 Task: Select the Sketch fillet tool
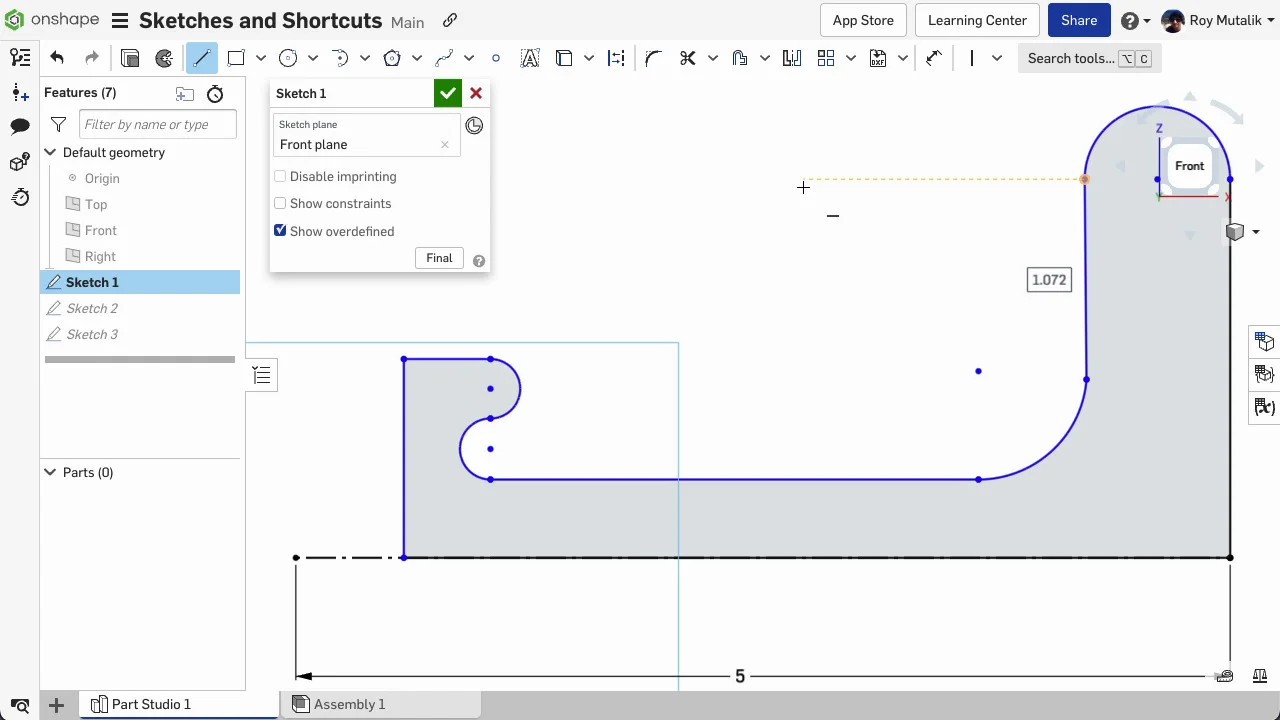(x=653, y=58)
